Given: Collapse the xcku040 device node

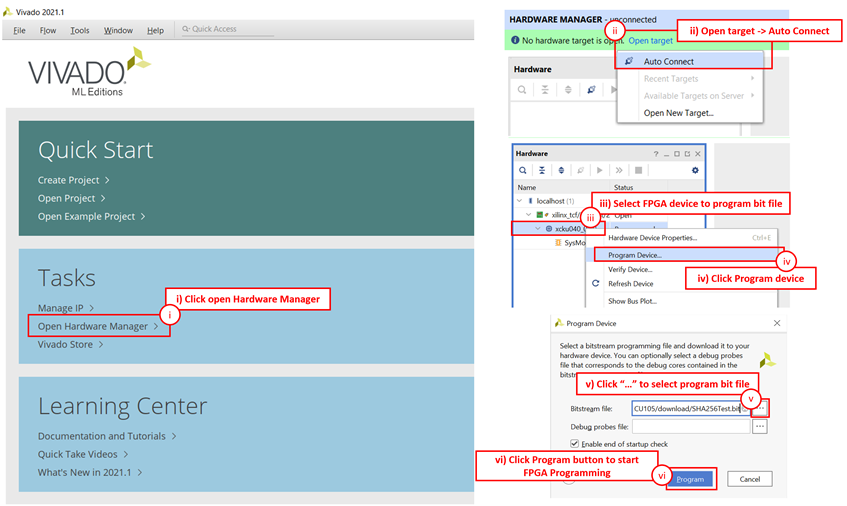Looking at the screenshot, I should (x=538, y=229).
